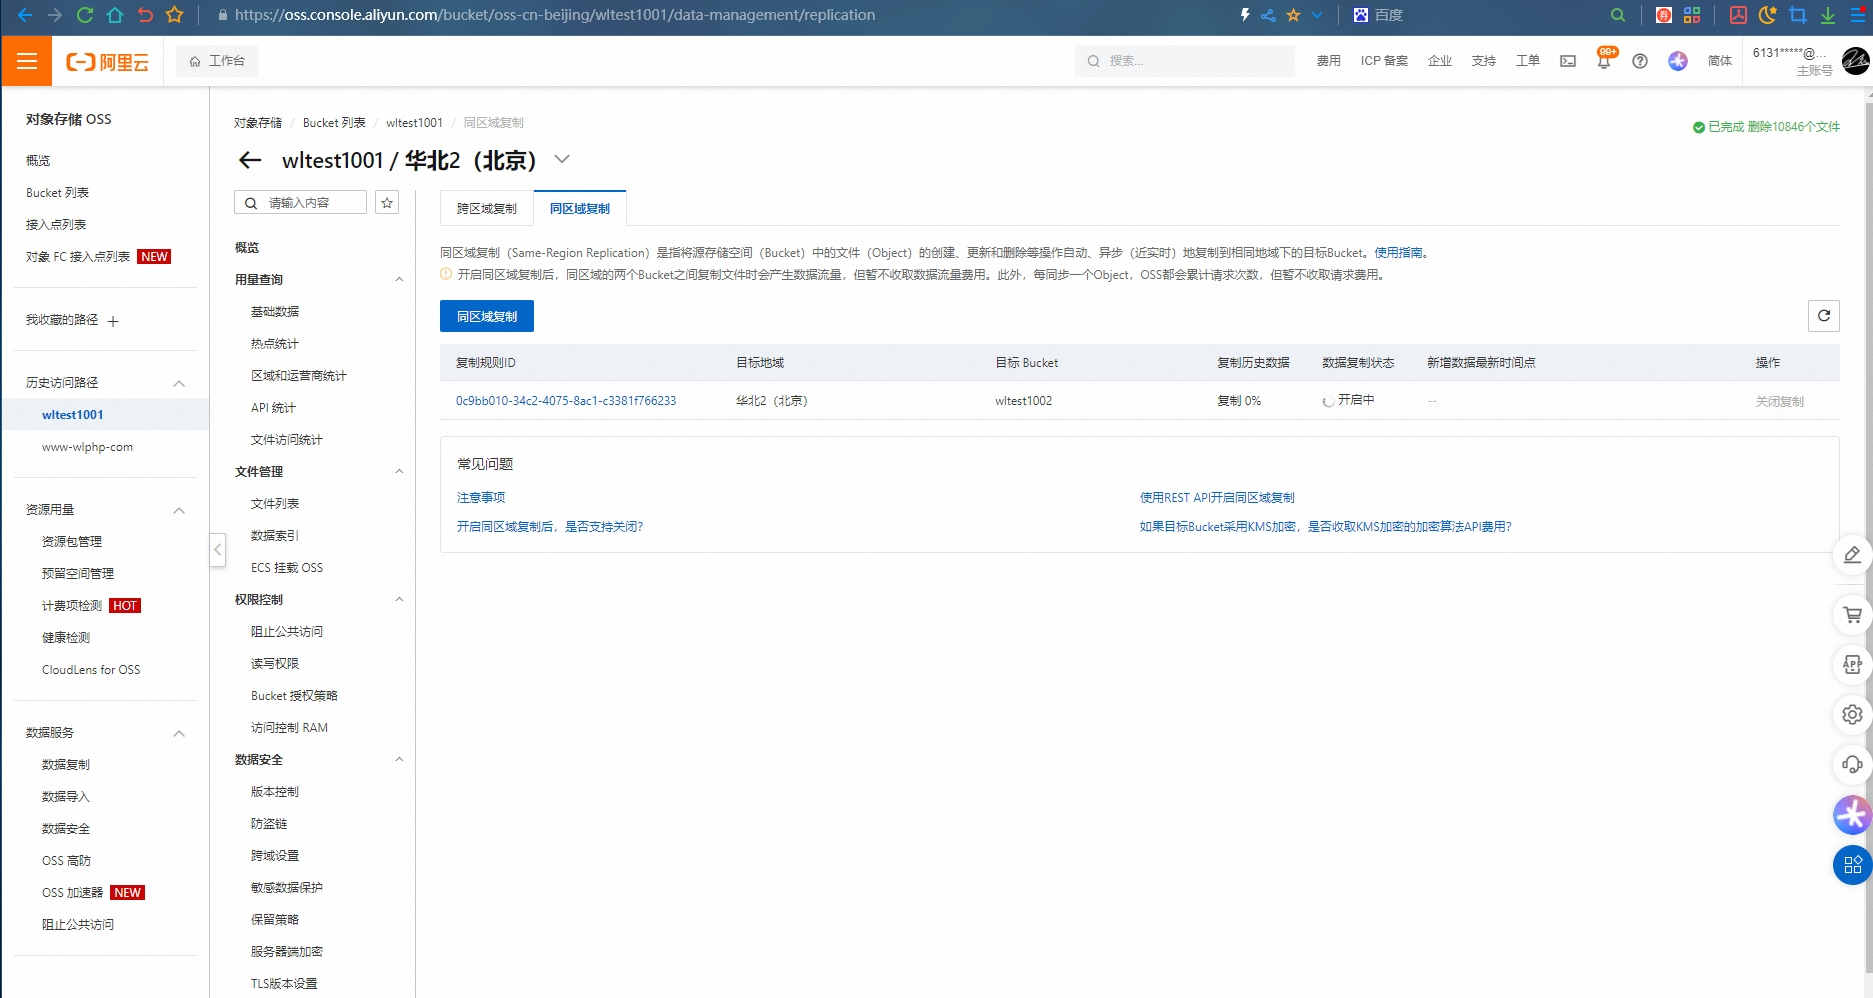Open the settings gear floating icon
The height and width of the screenshot is (998, 1873).
(x=1852, y=715)
